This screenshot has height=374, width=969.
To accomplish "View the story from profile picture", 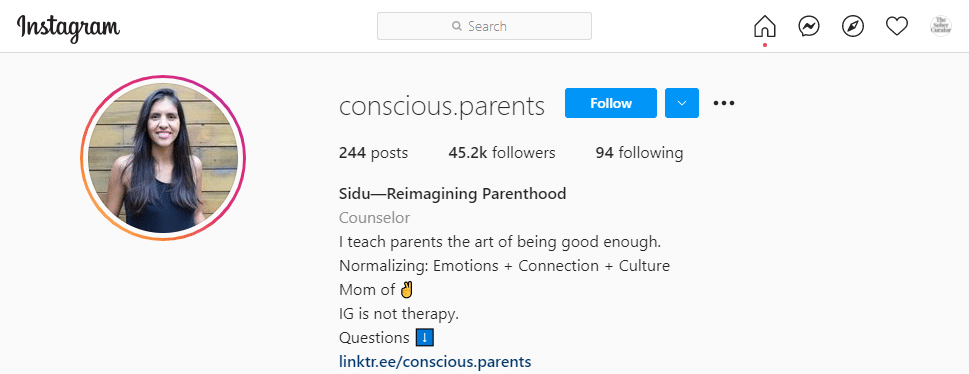I will (x=163, y=158).
